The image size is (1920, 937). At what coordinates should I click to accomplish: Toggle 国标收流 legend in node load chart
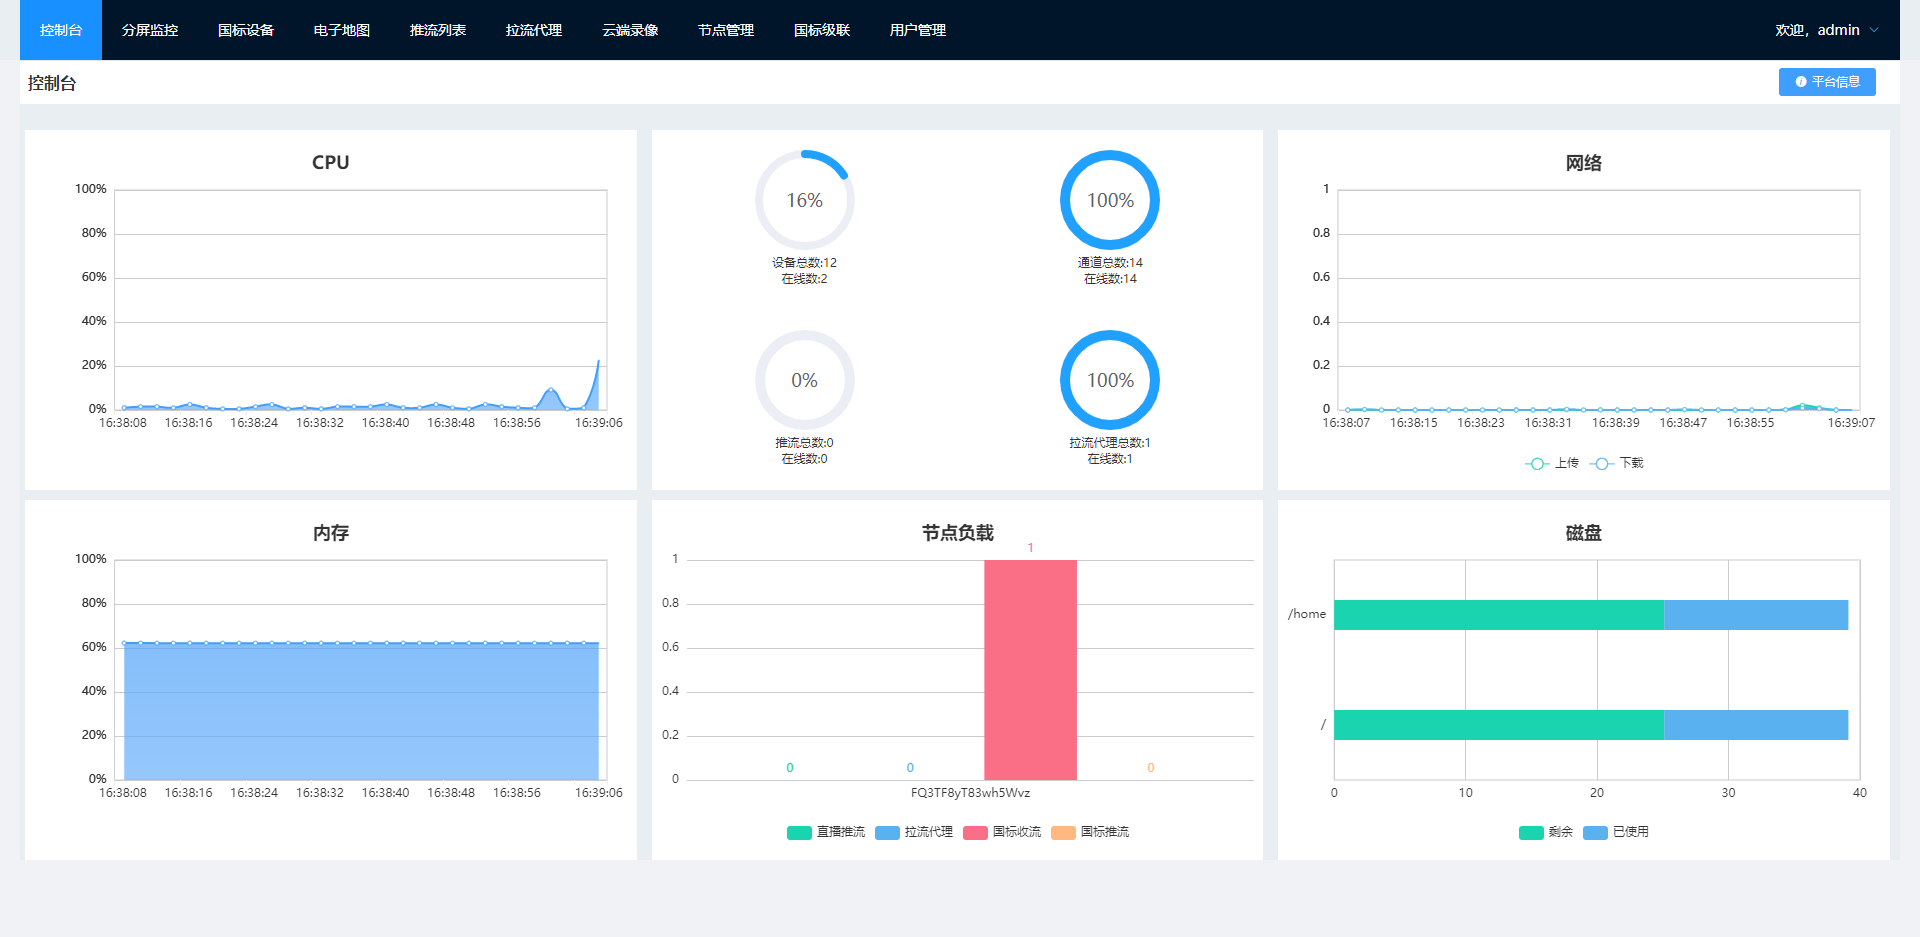click(x=1002, y=832)
